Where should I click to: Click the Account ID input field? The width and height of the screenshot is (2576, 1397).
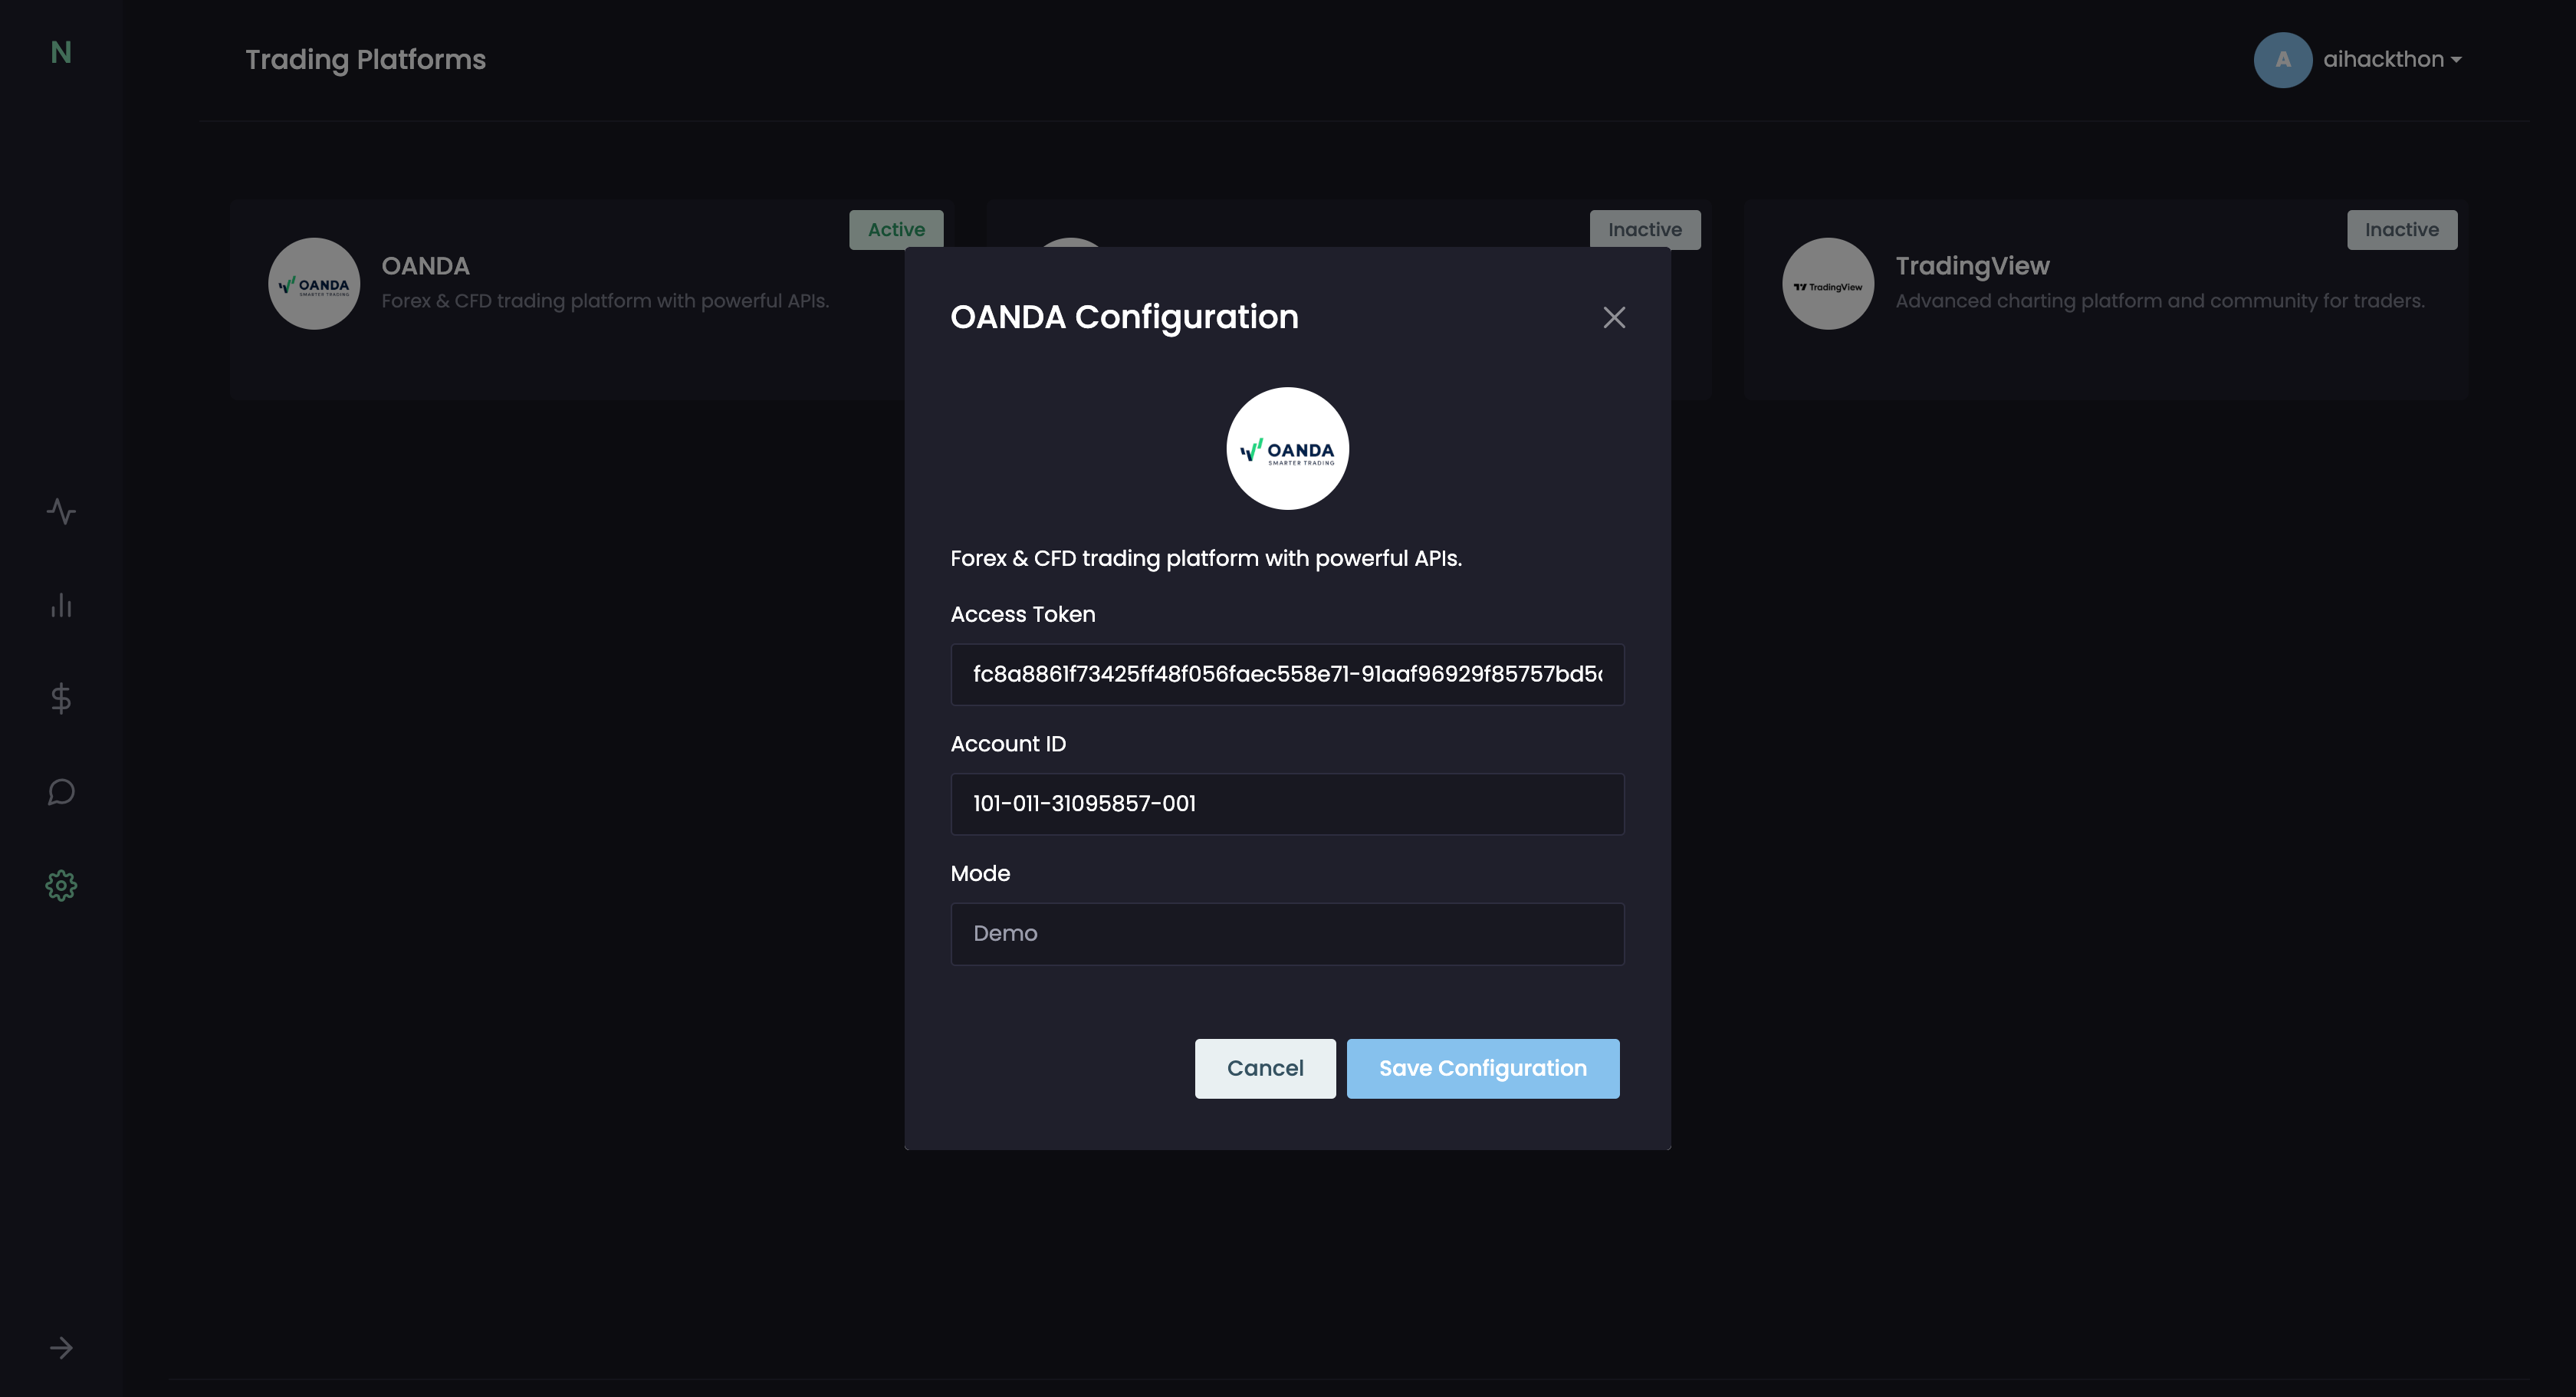1287,804
